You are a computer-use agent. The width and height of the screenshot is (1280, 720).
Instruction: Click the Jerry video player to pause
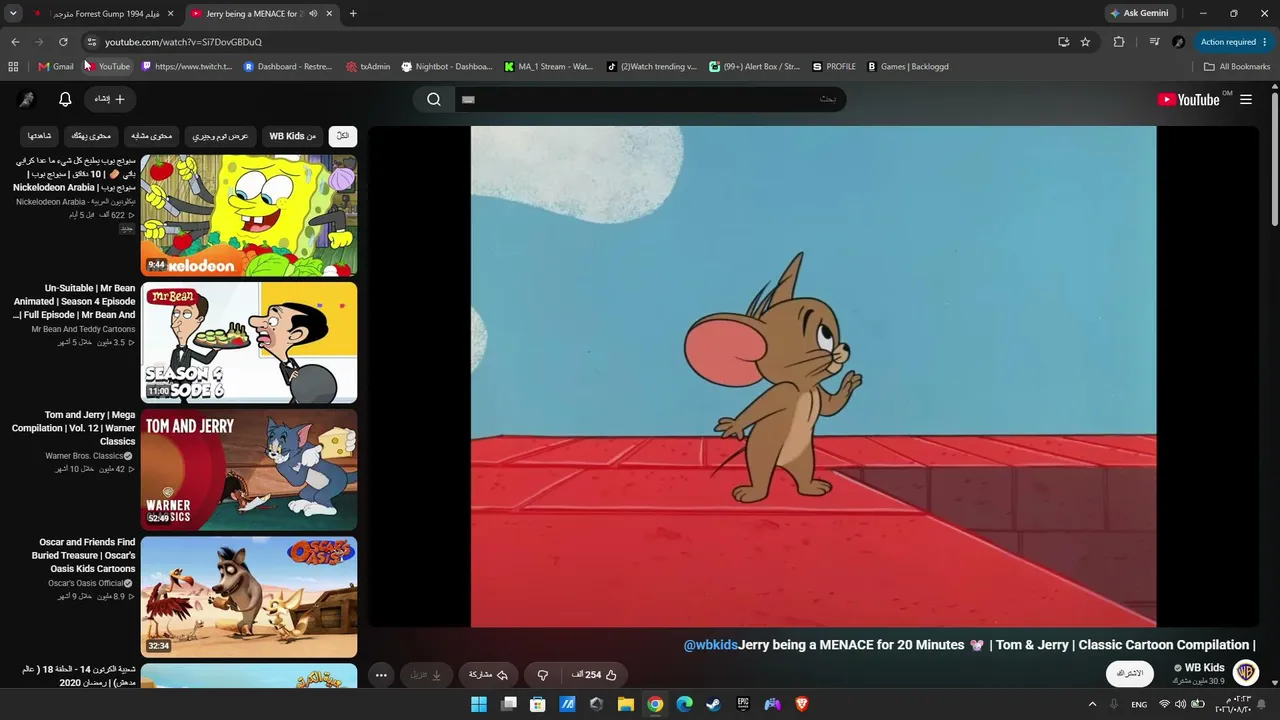813,376
